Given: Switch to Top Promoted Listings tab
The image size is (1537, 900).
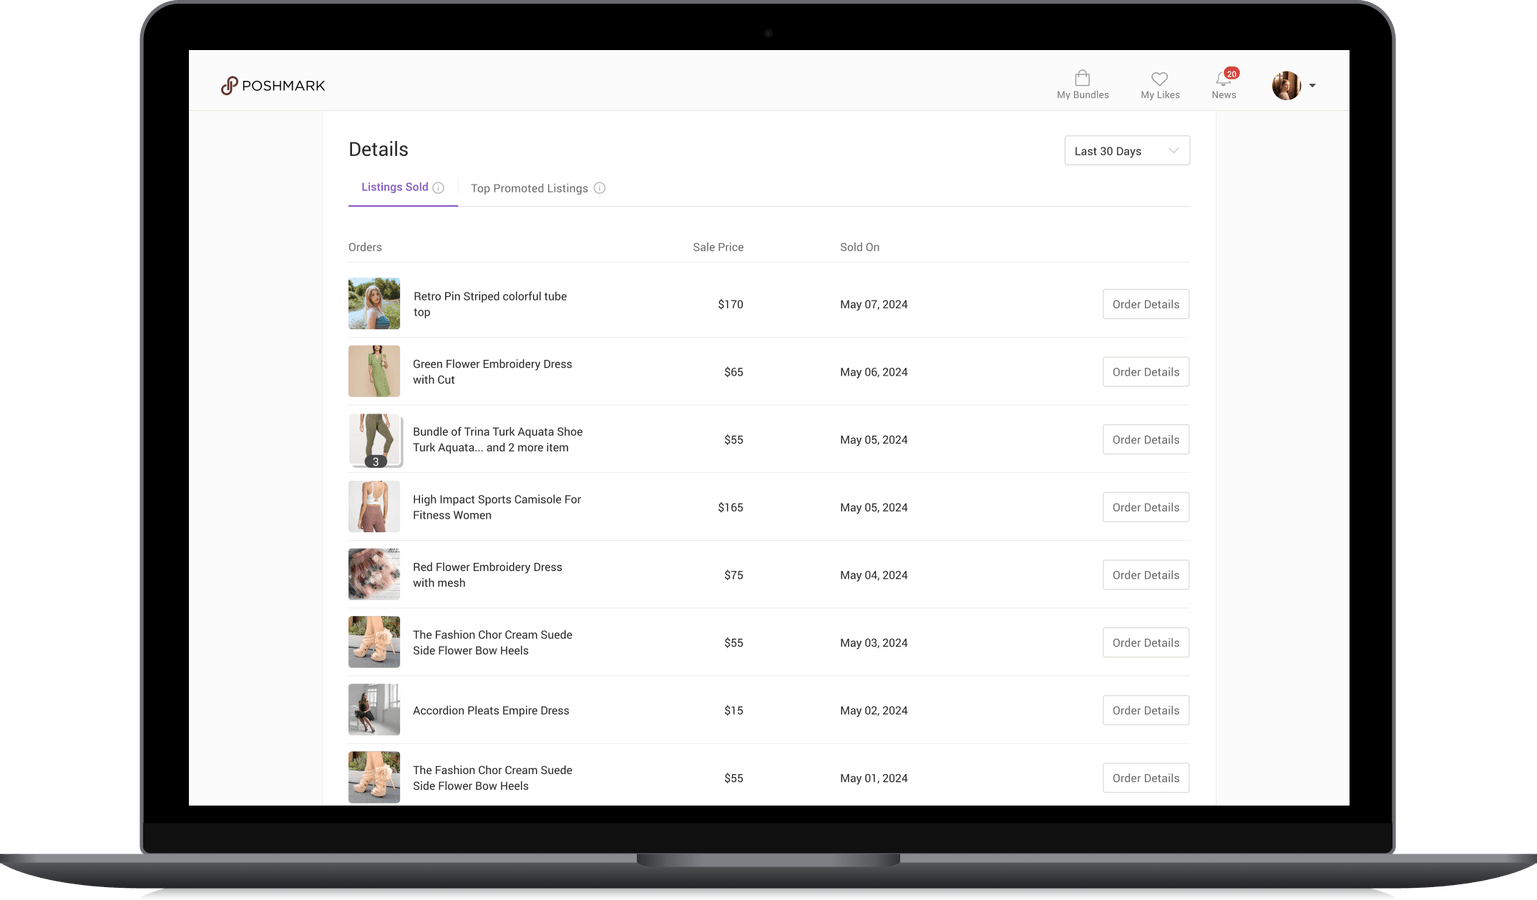Looking at the screenshot, I should point(529,188).
